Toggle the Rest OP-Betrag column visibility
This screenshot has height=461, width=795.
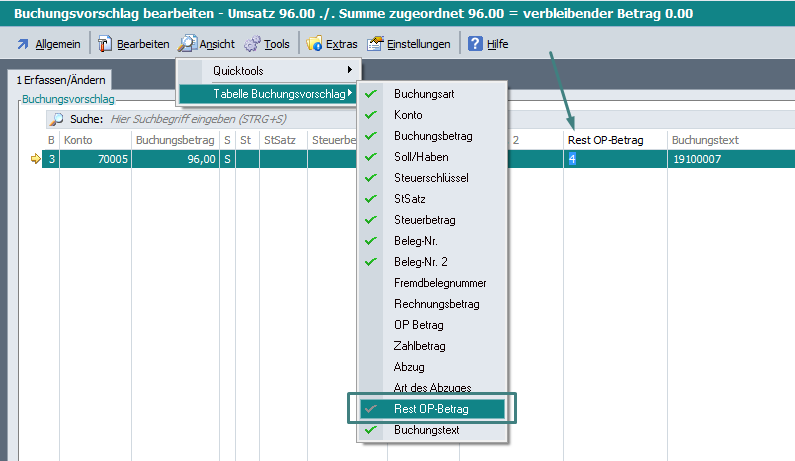[432, 409]
